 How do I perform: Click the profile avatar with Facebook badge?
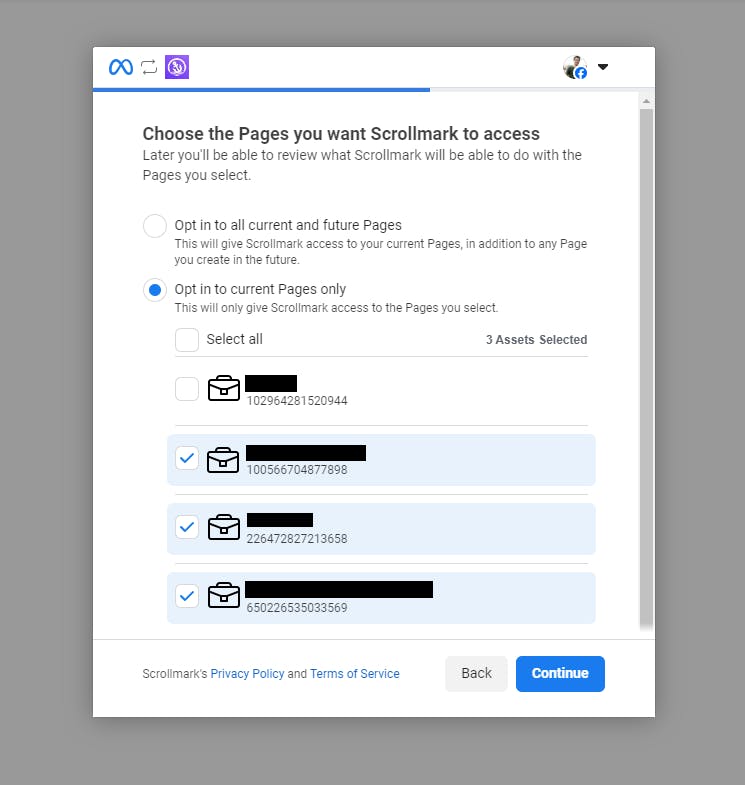click(575, 67)
